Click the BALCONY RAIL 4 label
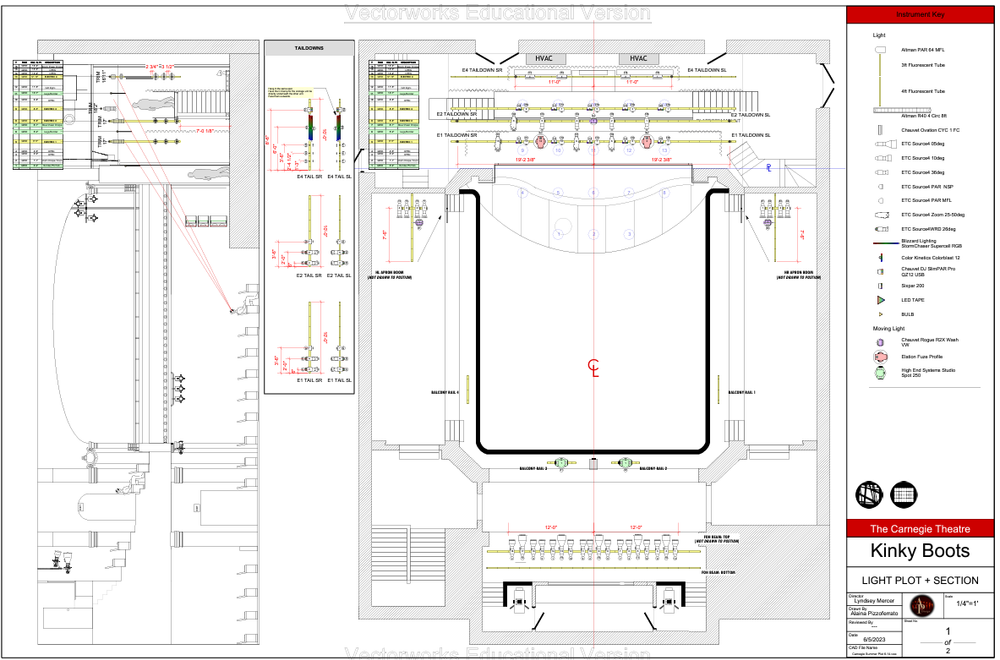1000x660 pixels. tap(445, 393)
